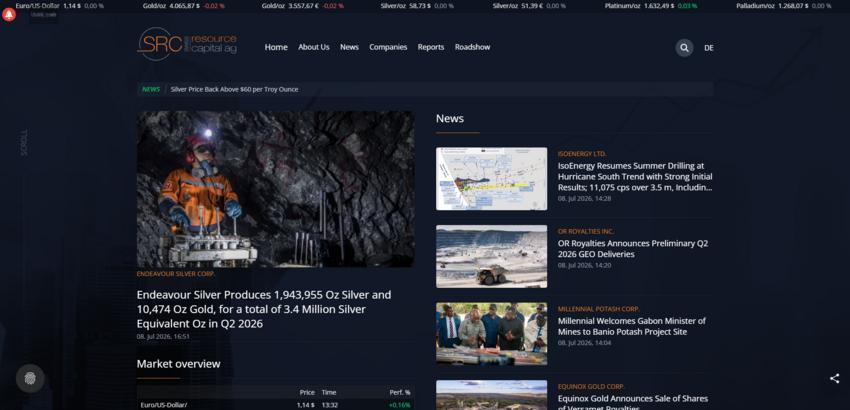Click the vertical SCROLL label at left
The width and height of the screenshot is (850, 410).
[23, 143]
